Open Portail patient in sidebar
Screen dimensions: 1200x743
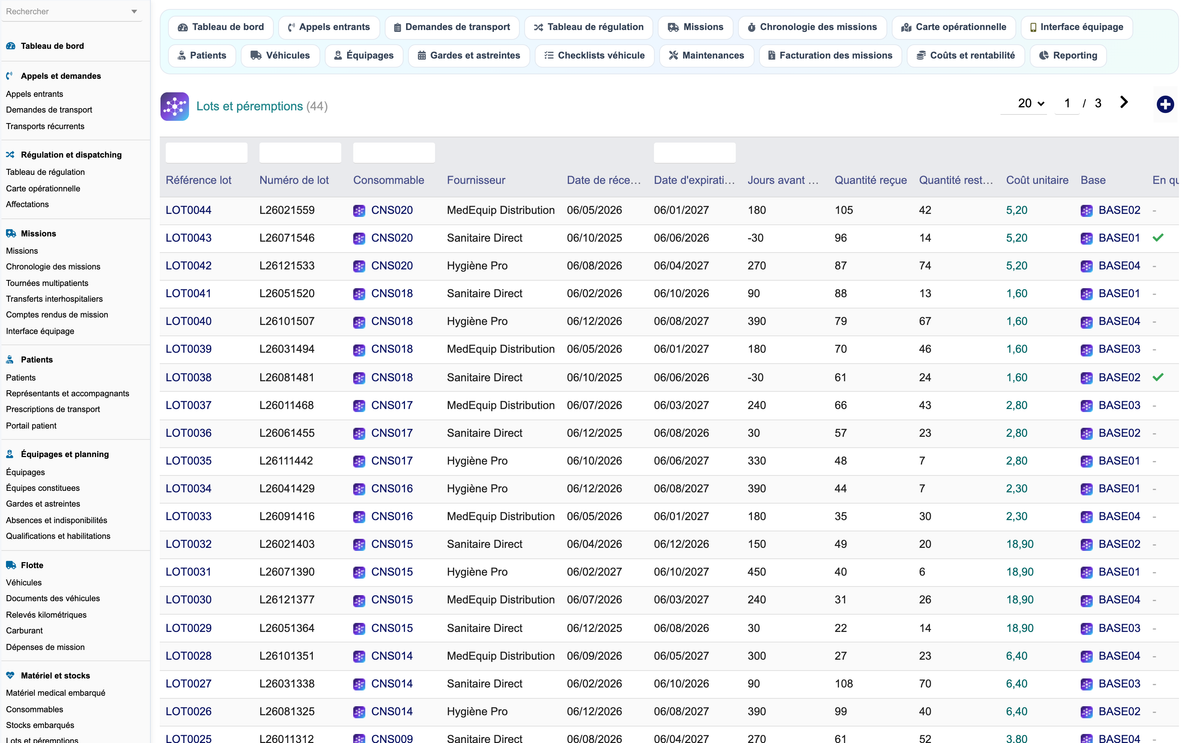(x=31, y=426)
